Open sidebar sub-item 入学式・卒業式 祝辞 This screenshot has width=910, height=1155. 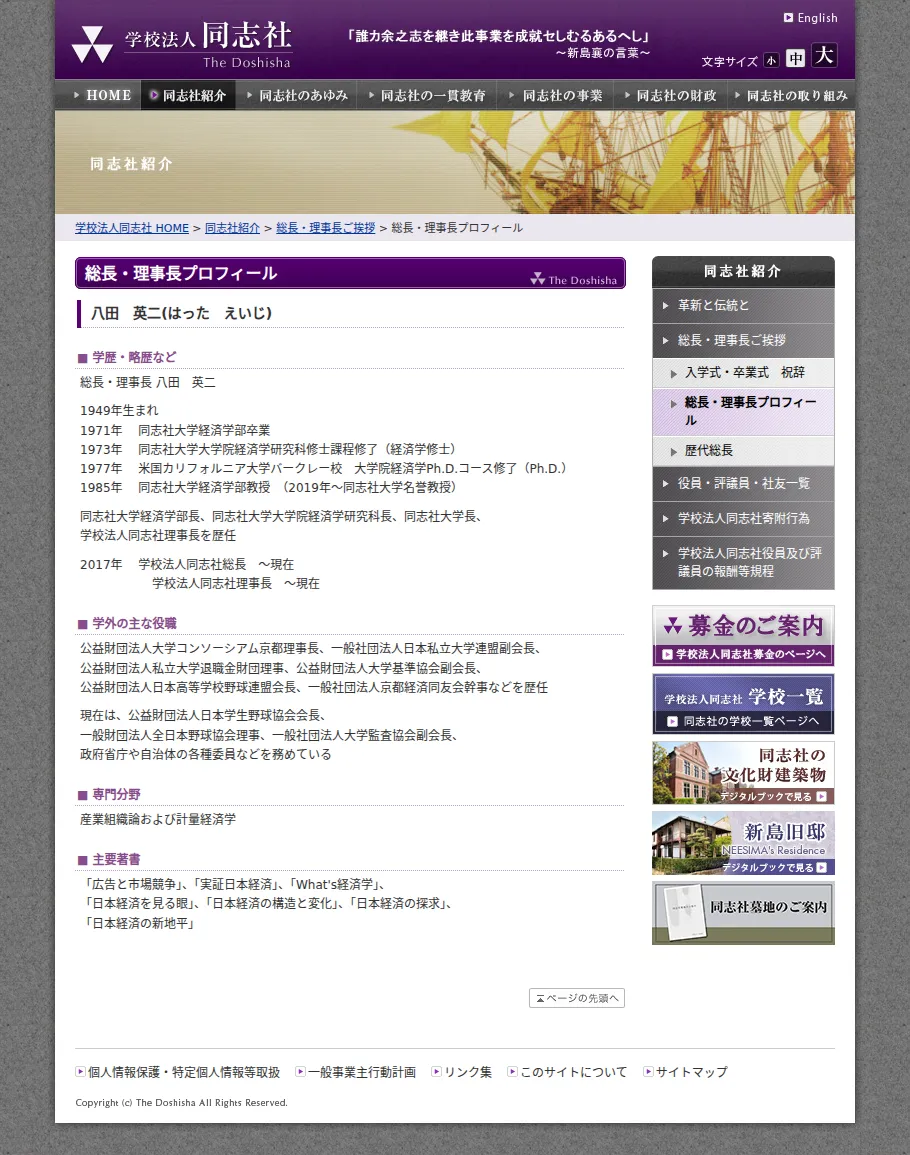click(x=743, y=373)
